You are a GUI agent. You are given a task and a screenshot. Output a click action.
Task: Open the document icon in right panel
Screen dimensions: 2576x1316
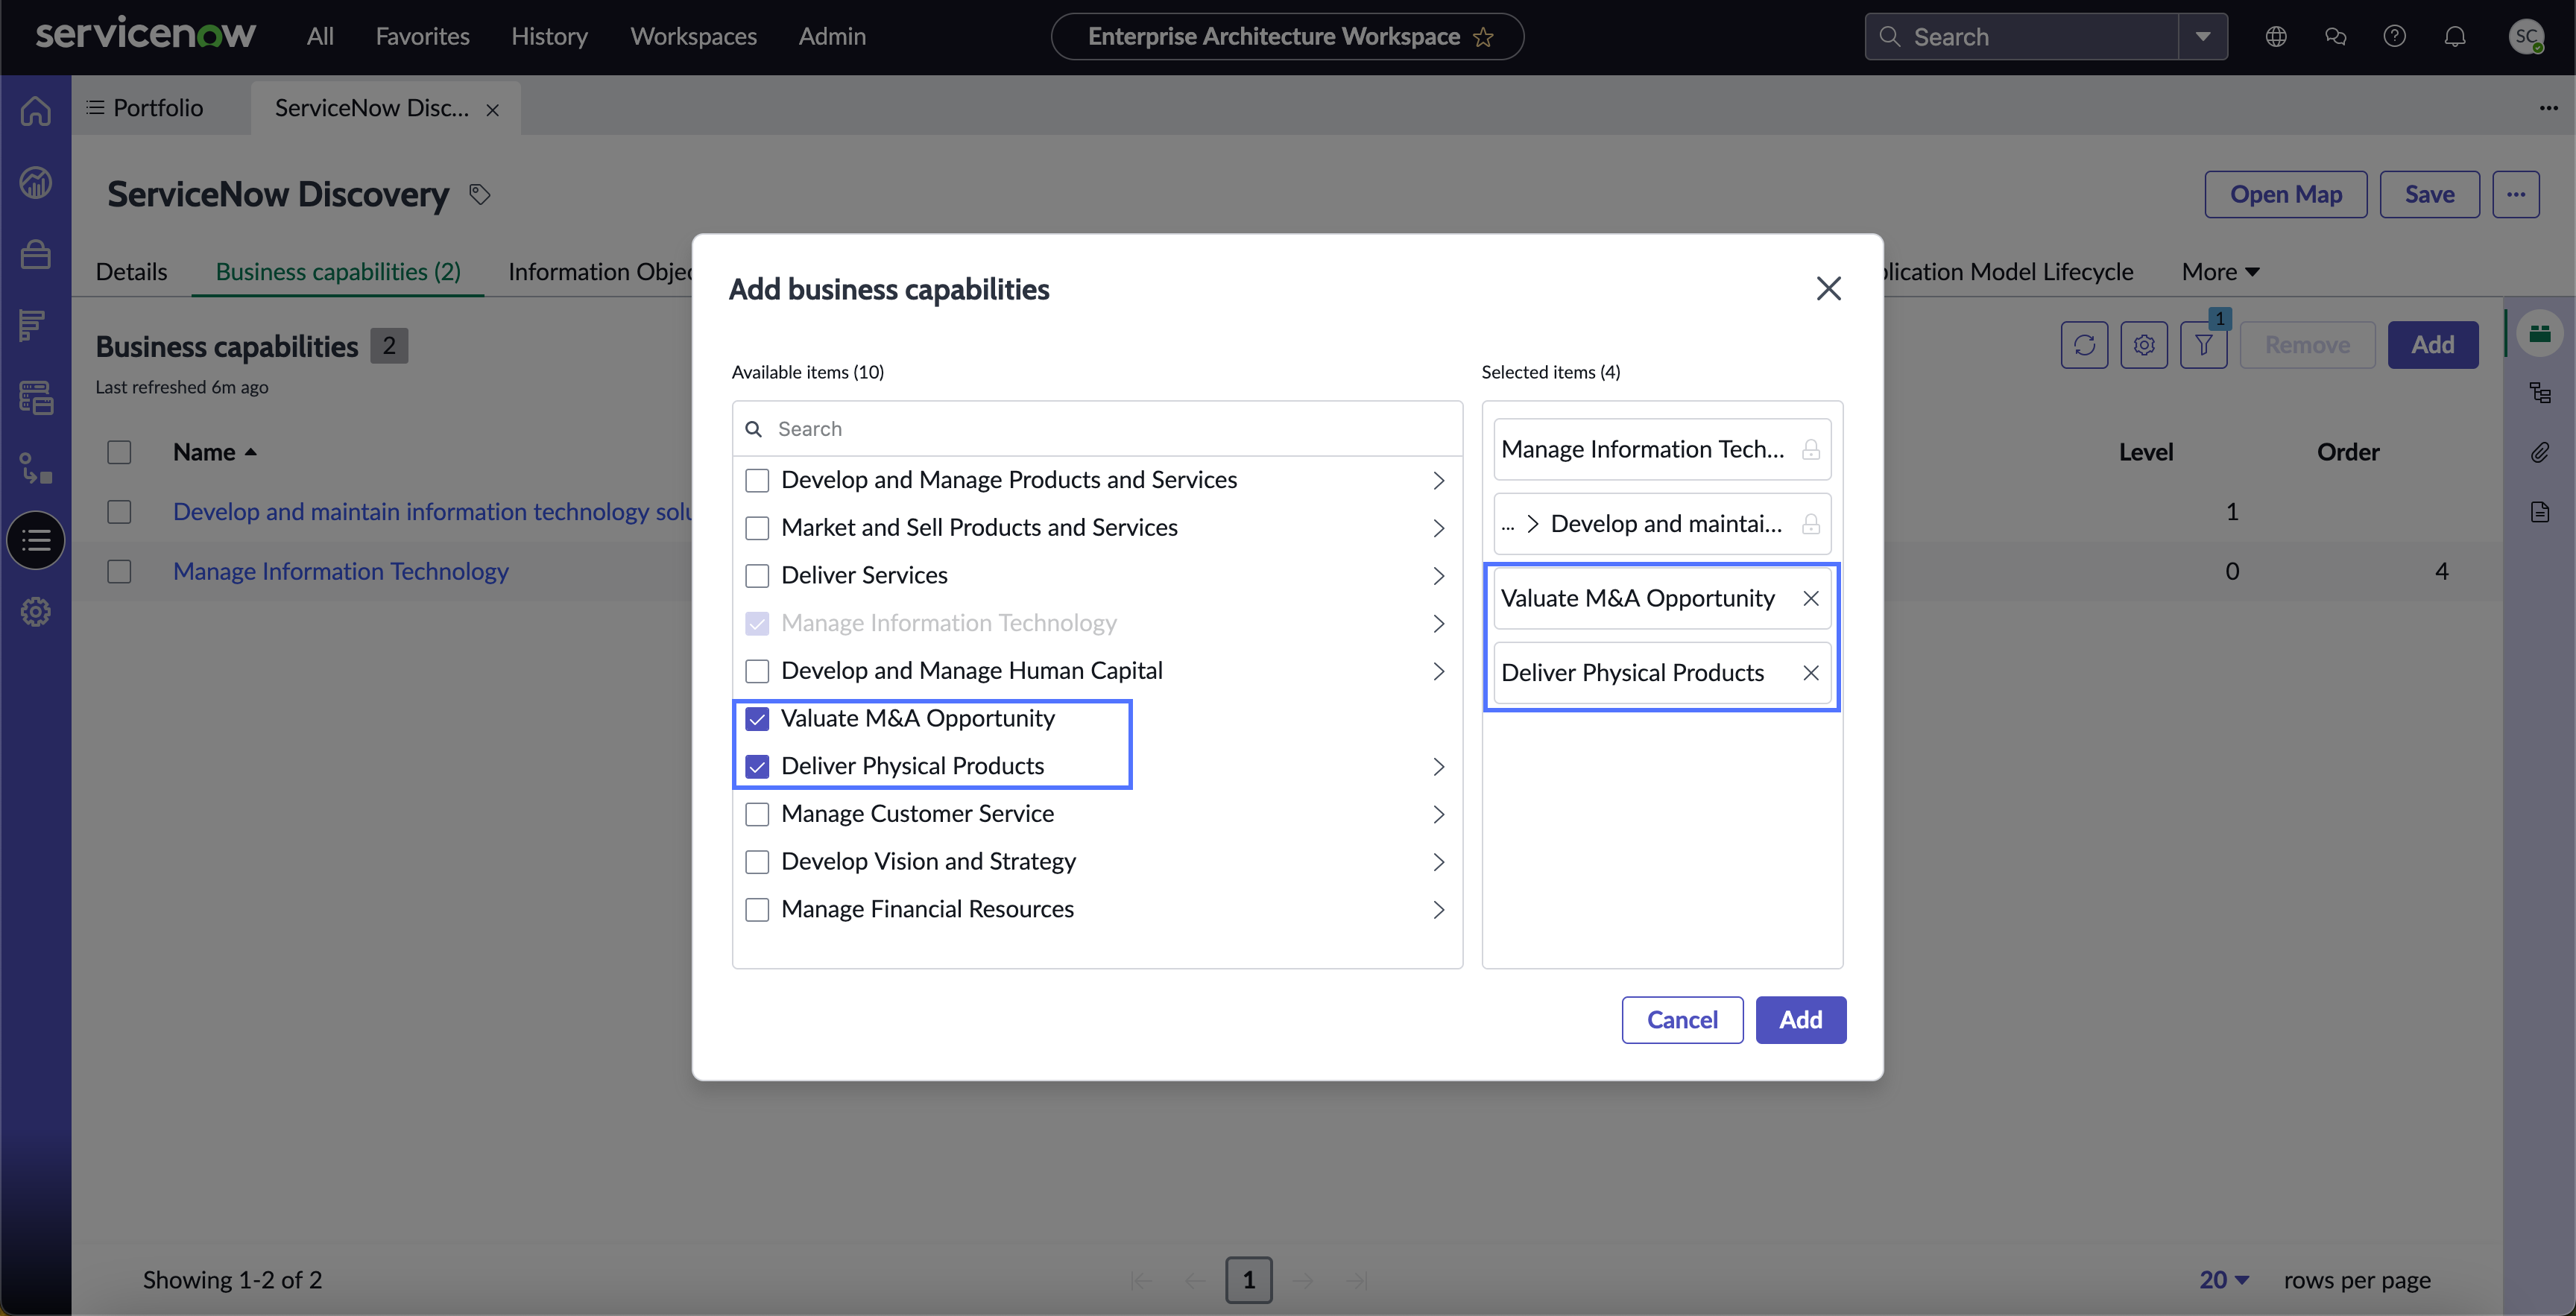tap(2540, 512)
